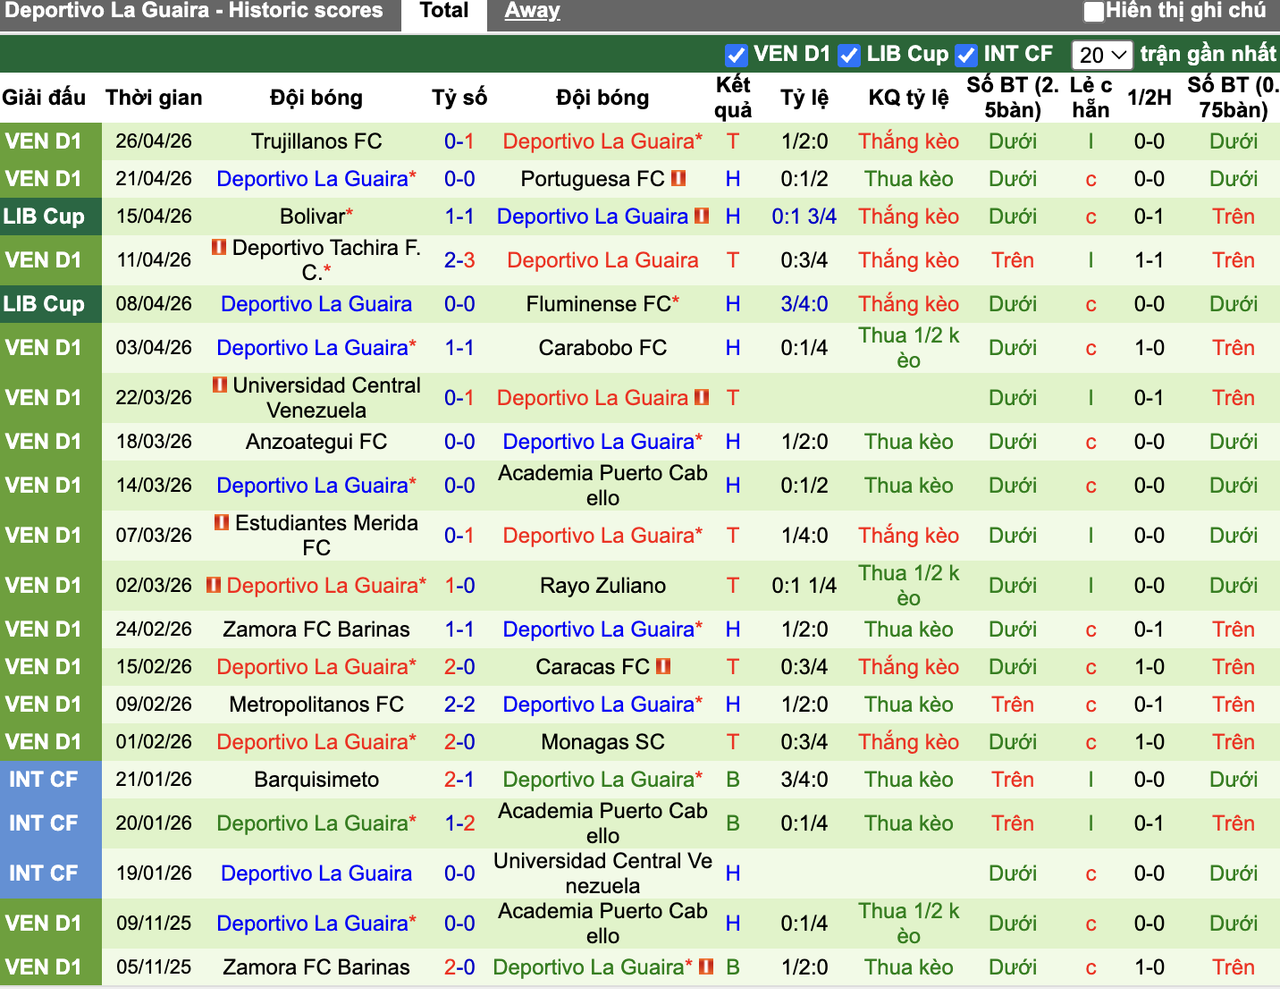Click the LIB Cup label on the 08/04/26 row
Image resolution: width=1280 pixels, height=989 pixels.
tap(43, 304)
